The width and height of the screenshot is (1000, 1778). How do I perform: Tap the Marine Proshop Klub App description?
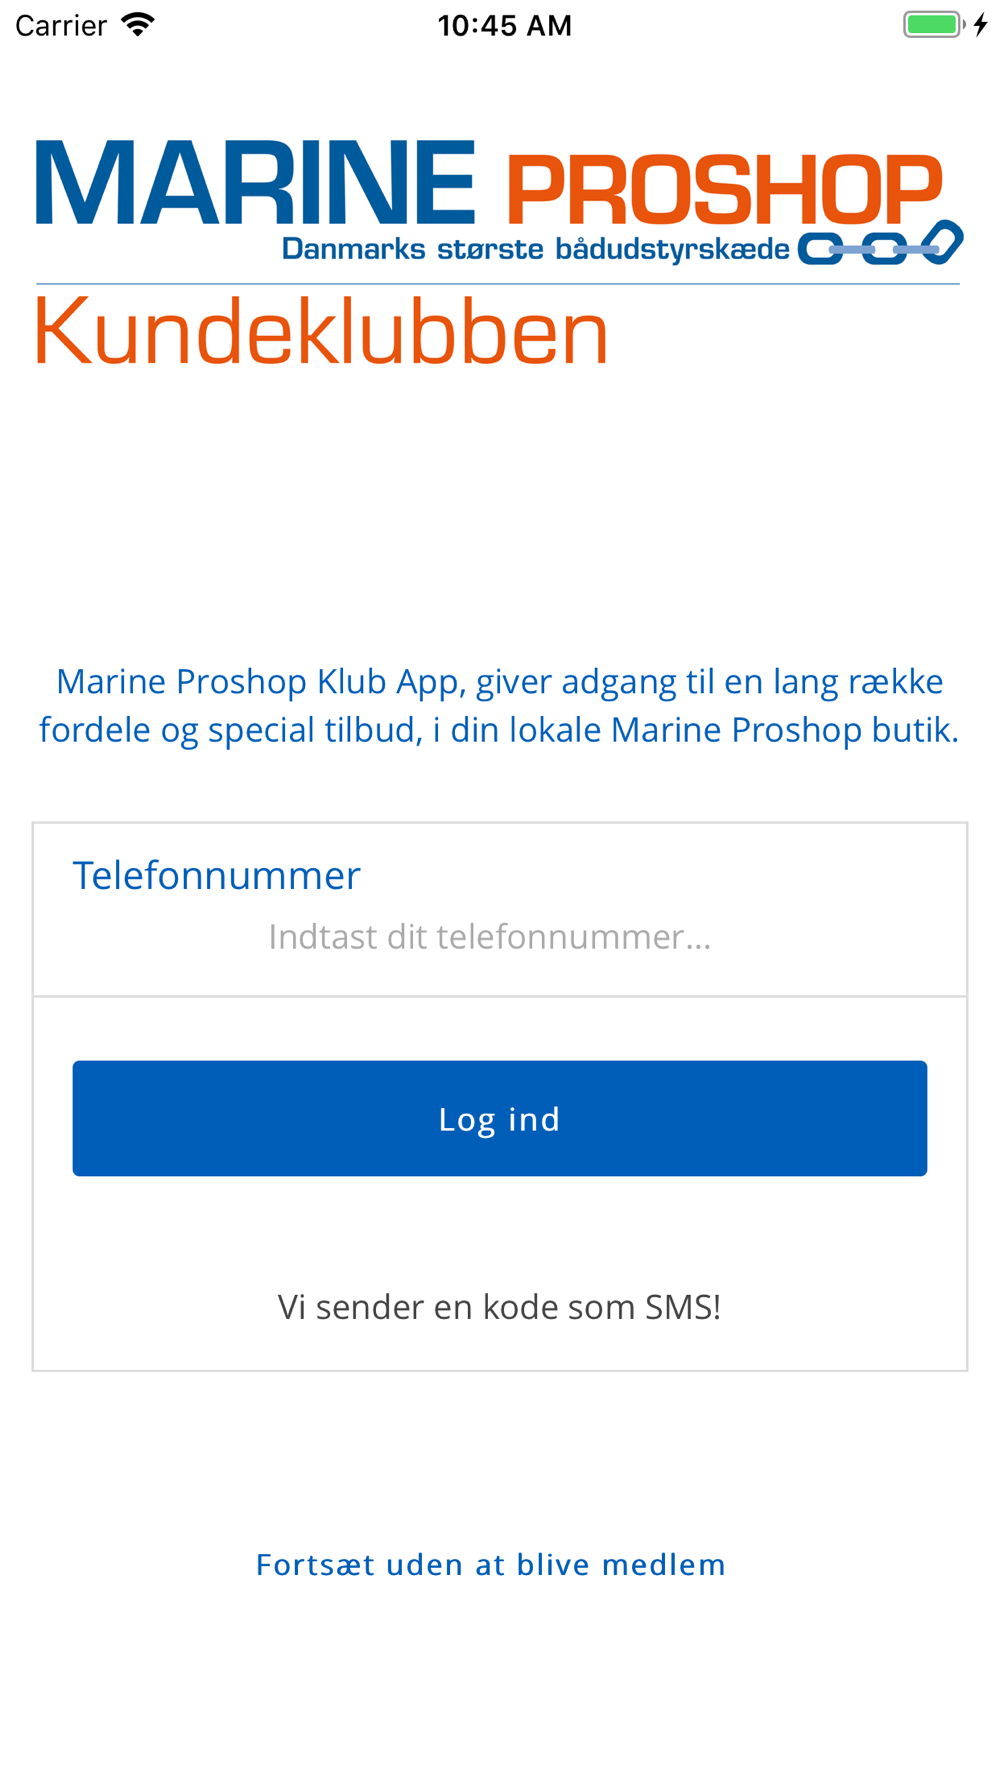coord(499,705)
